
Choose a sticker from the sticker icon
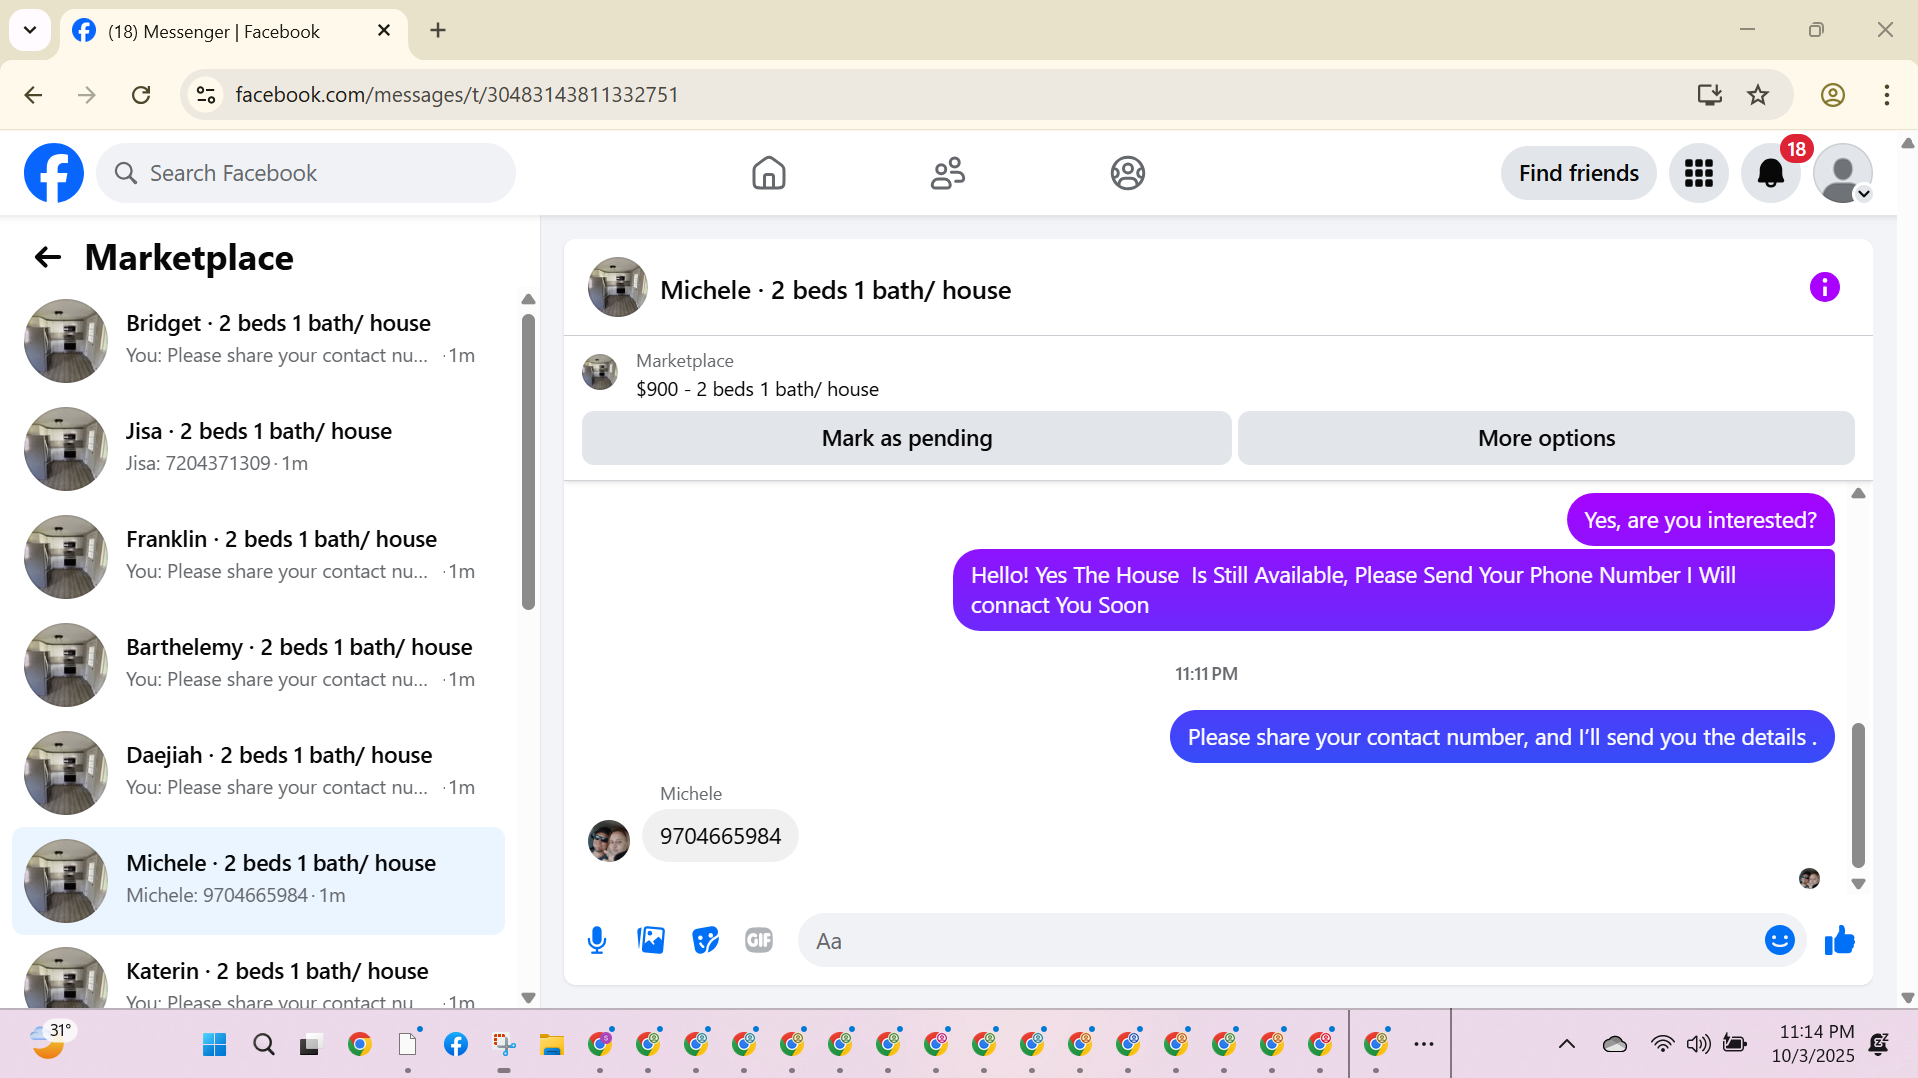tap(705, 940)
